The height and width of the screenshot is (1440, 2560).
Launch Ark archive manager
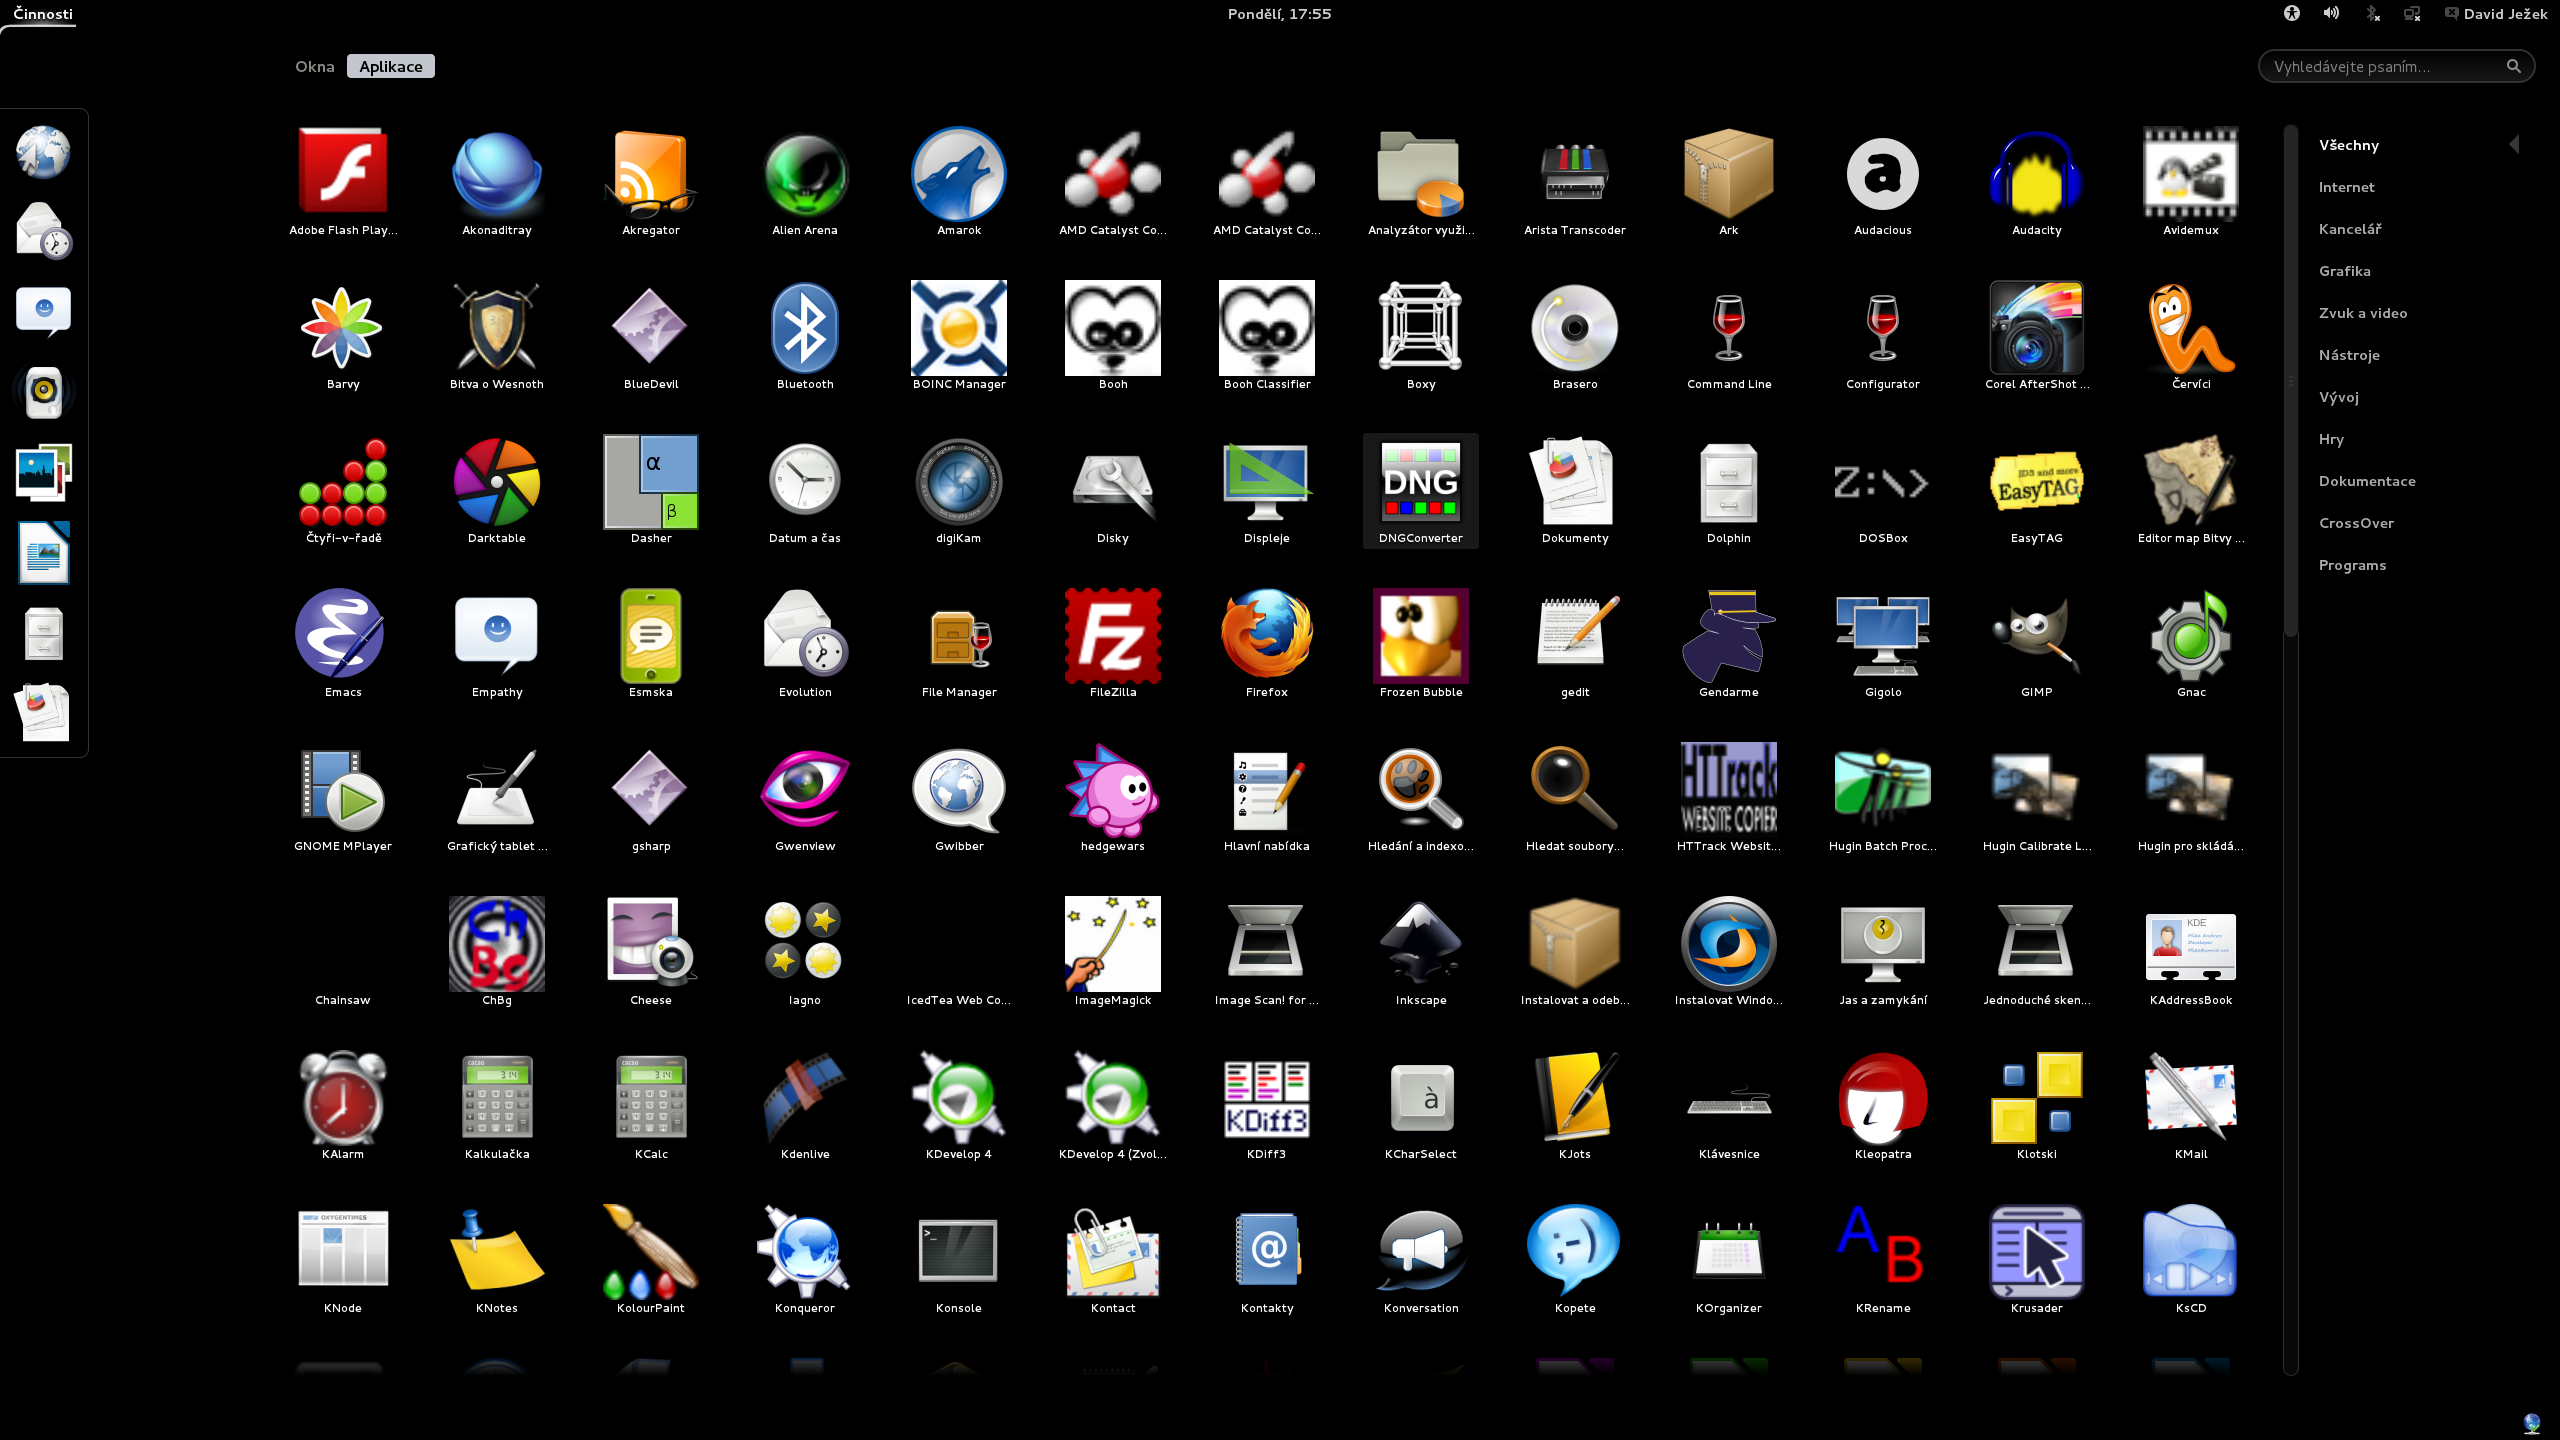(x=1729, y=182)
